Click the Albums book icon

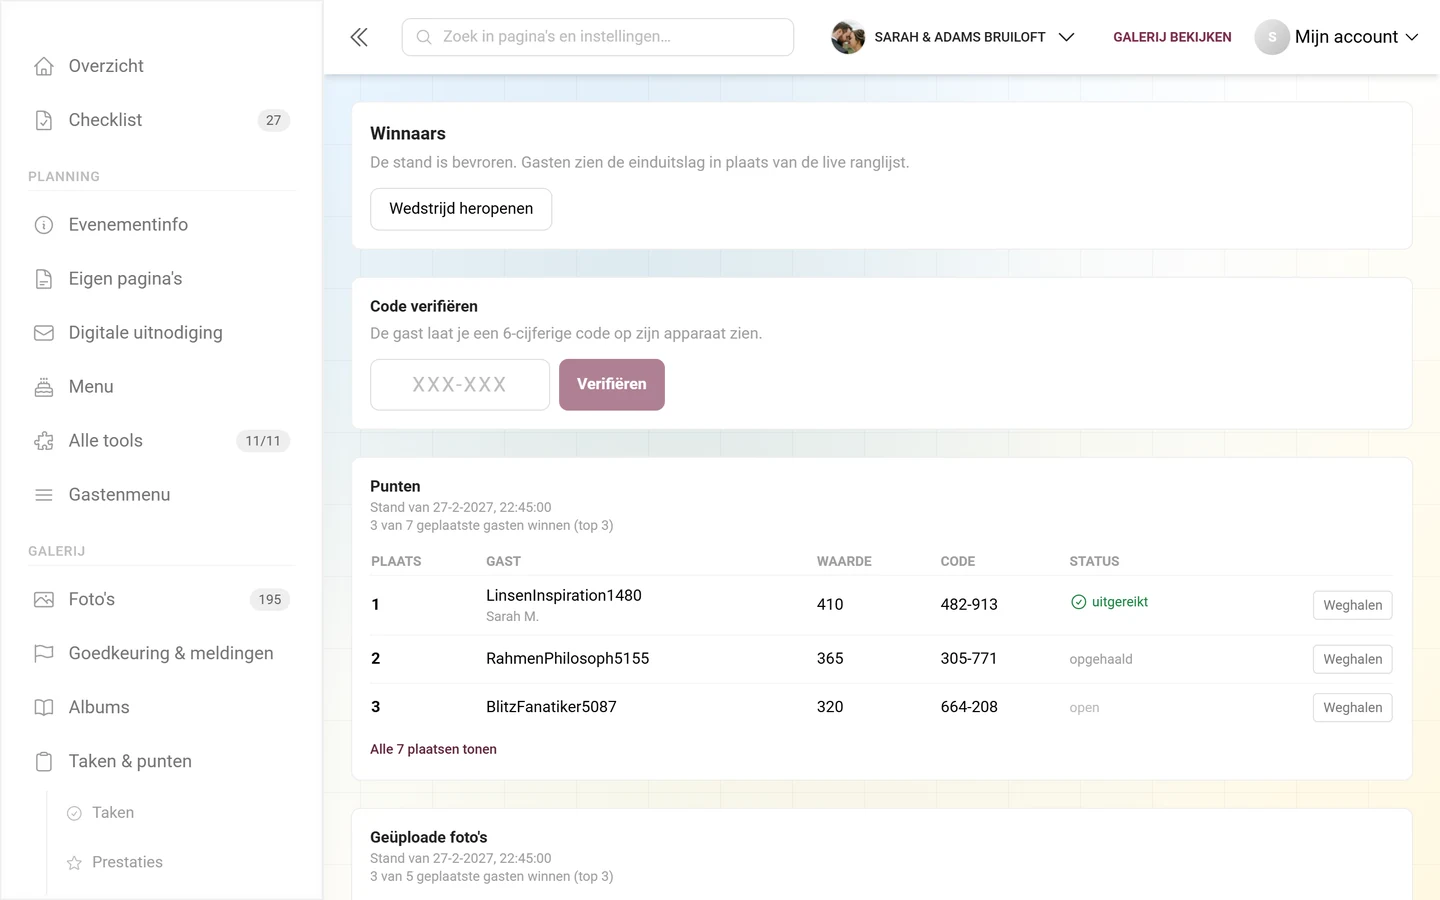(44, 708)
